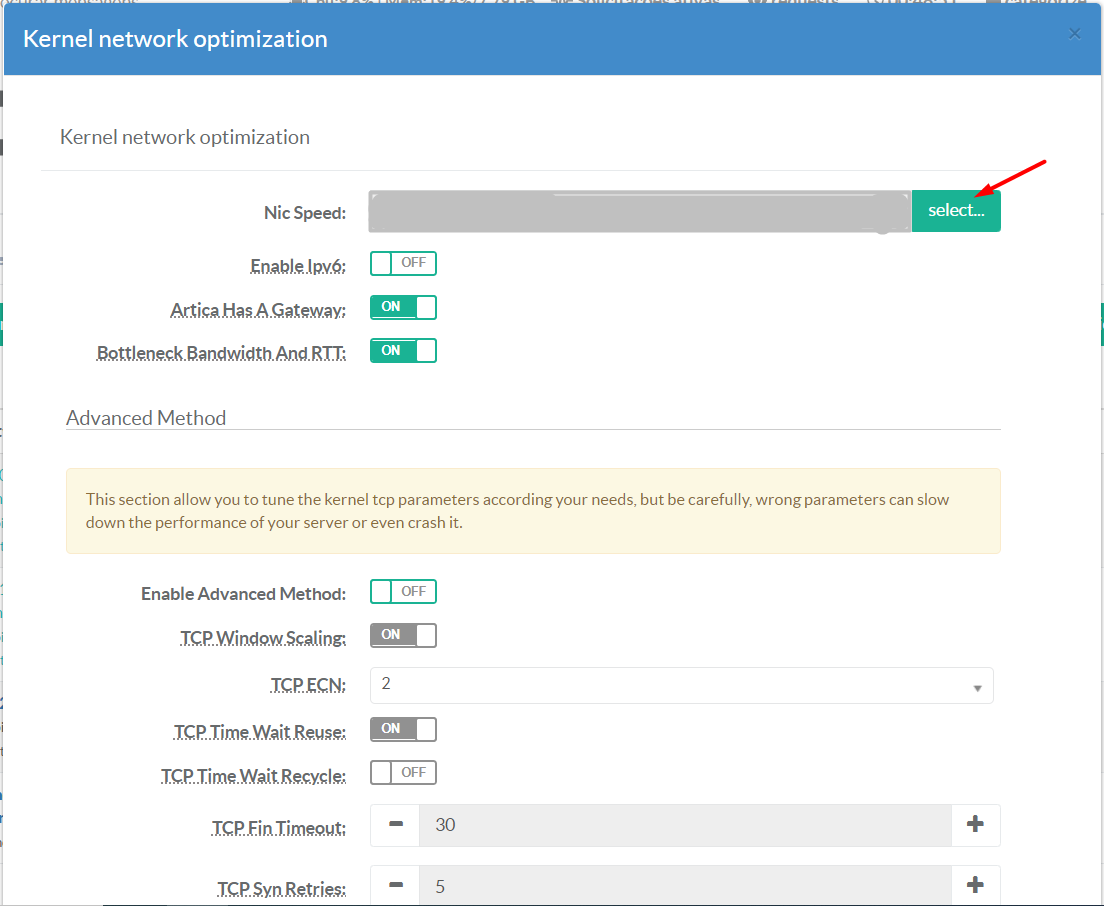
Task: Click the TCP ECN dropdown arrow
Action: [x=976, y=688]
